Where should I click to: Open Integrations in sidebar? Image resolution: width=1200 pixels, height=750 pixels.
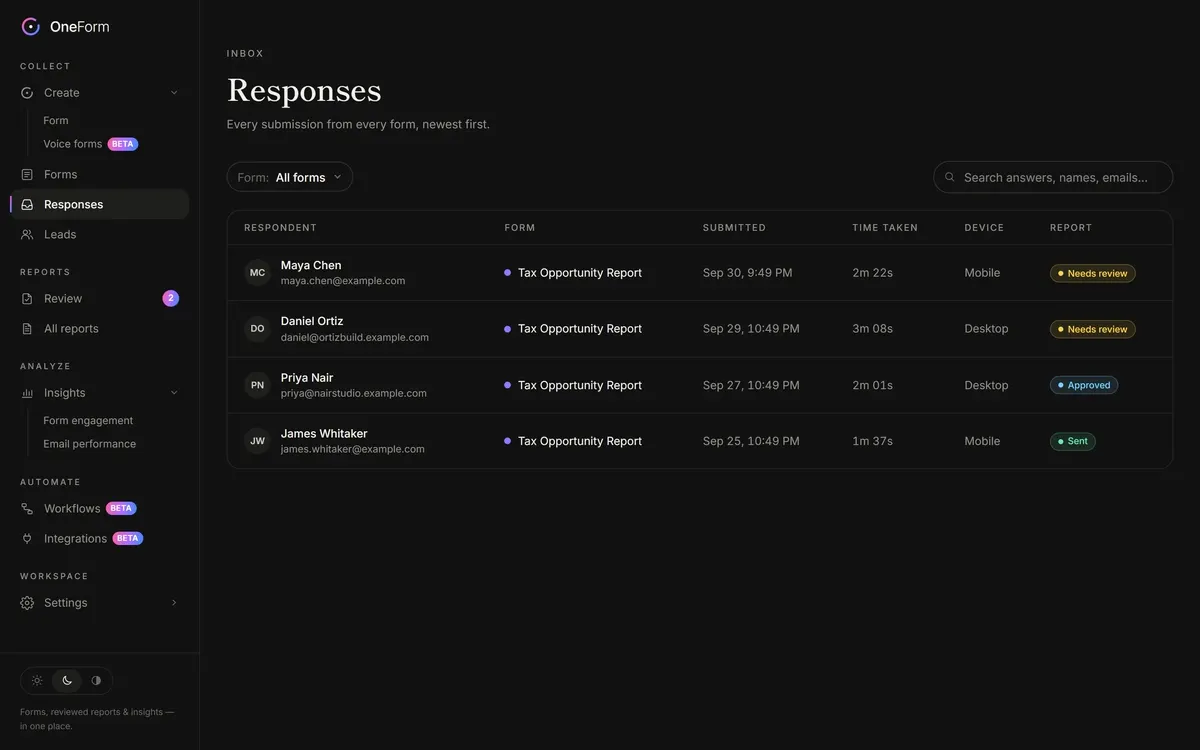point(99,539)
